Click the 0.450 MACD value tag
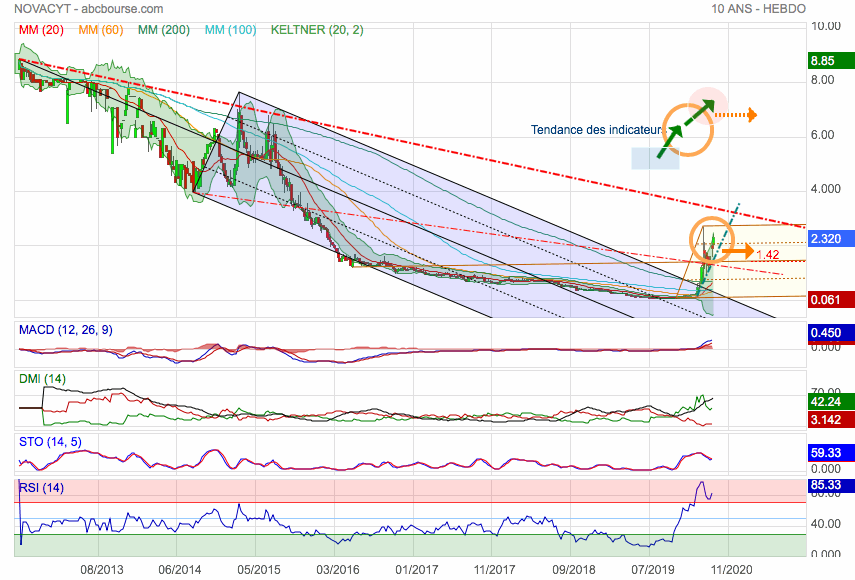Screen dimensions: 855x580 (x=831, y=333)
